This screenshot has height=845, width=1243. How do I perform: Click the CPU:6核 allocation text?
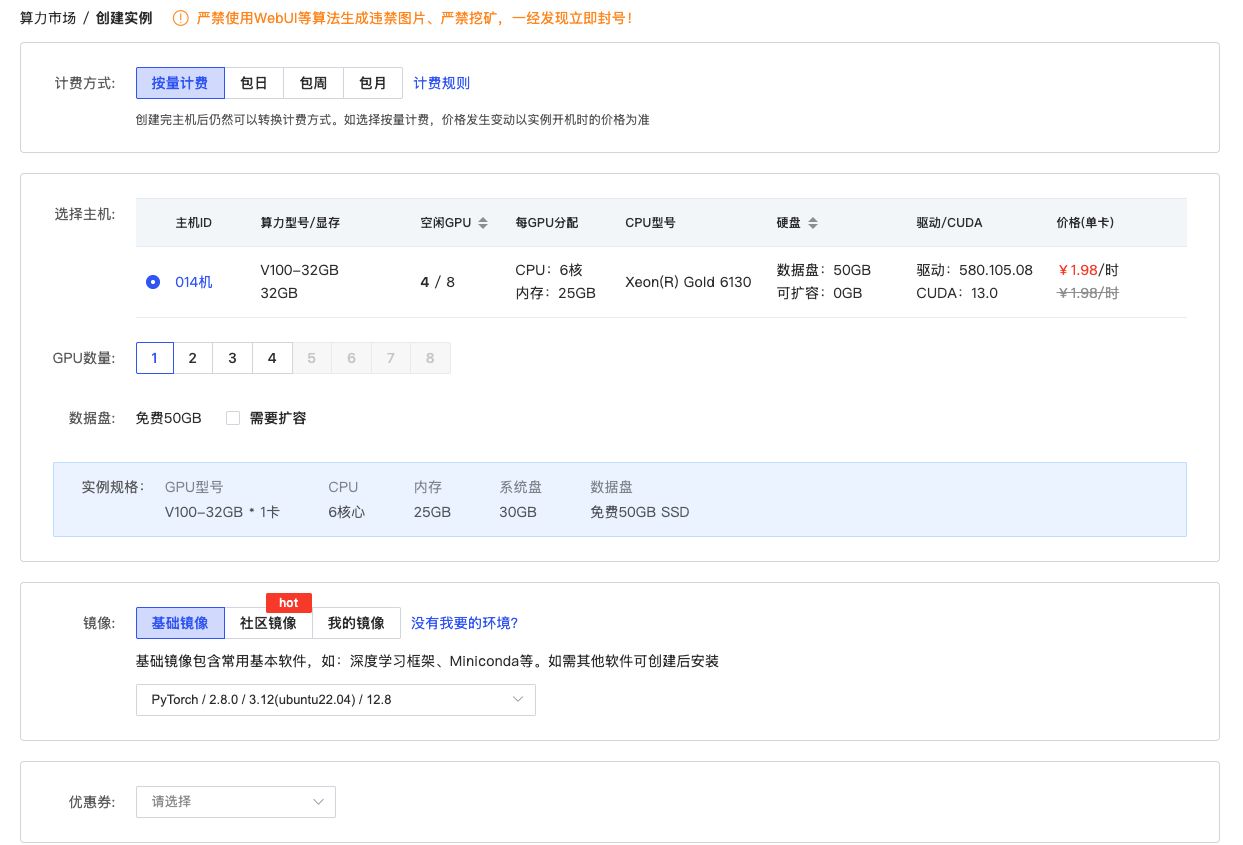coord(549,270)
